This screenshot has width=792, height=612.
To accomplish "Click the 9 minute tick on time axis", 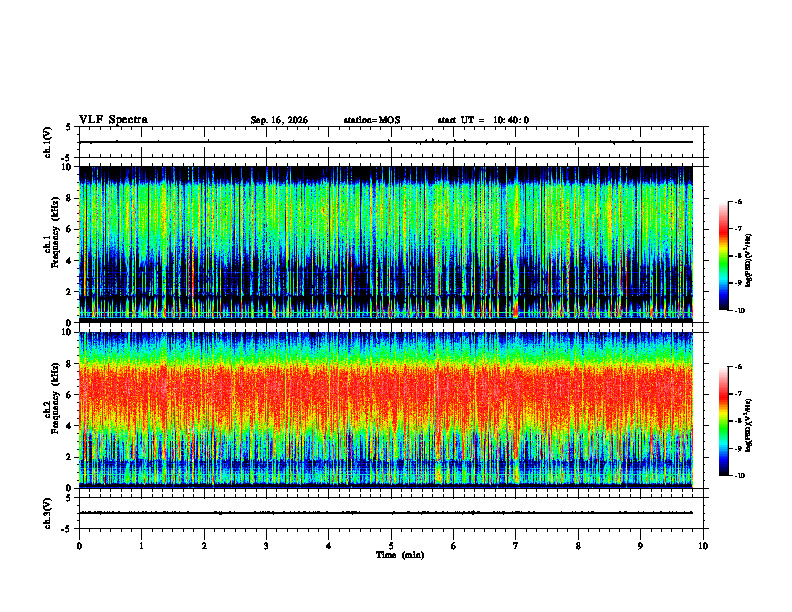I will tap(640, 546).
